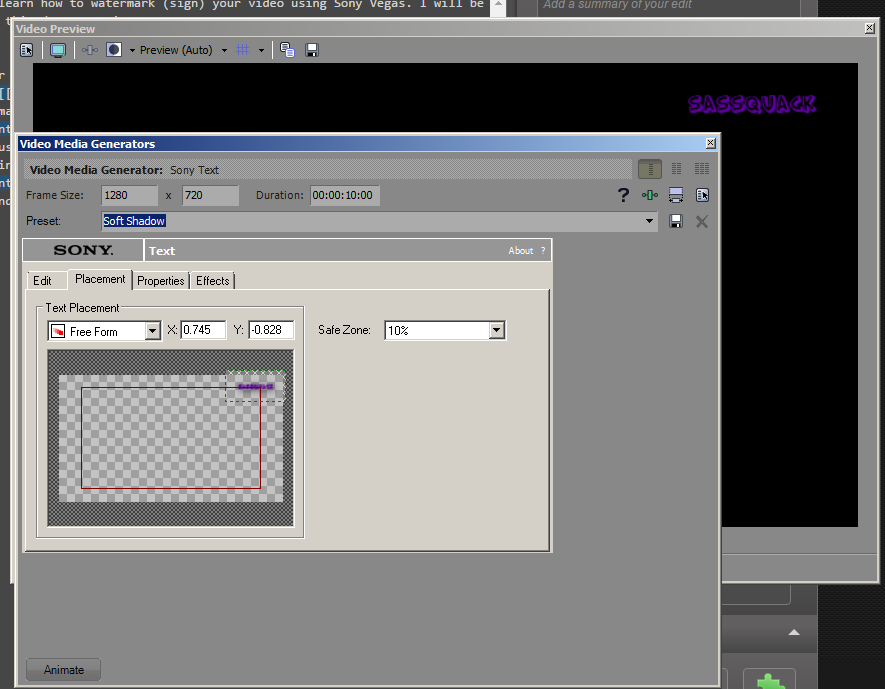Open Project Video Properties in Video Preview
885x689 pixels.
tap(27, 50)
